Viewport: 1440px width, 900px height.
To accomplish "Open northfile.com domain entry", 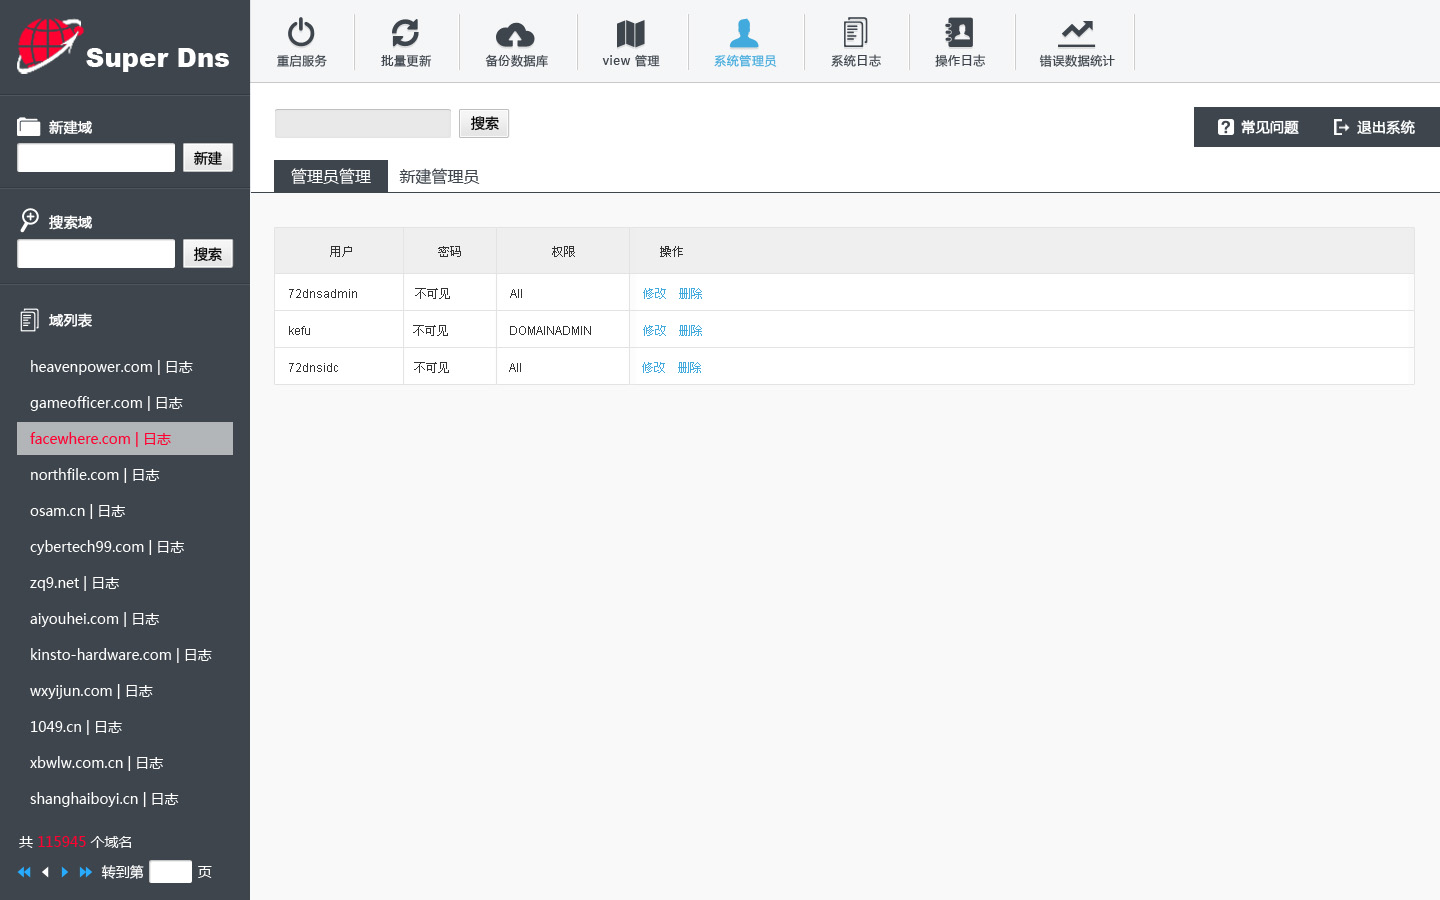I will [74, 475].
